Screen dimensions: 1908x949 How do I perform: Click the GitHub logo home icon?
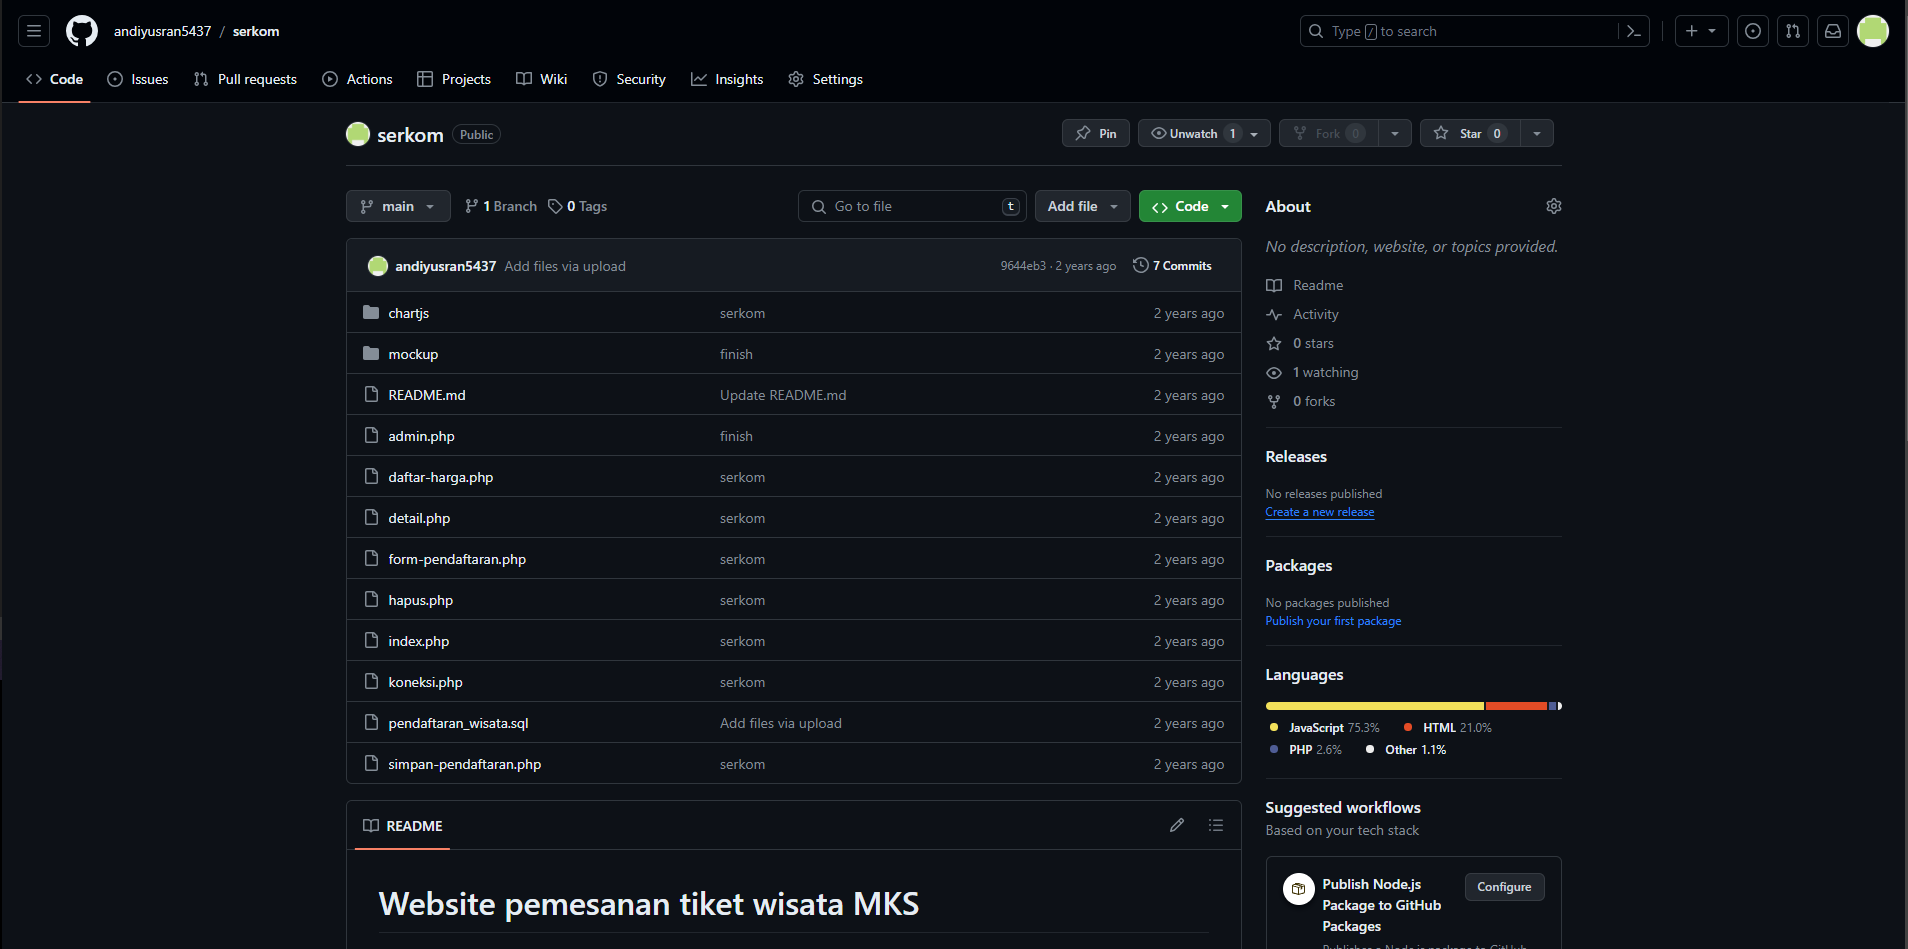82,31
